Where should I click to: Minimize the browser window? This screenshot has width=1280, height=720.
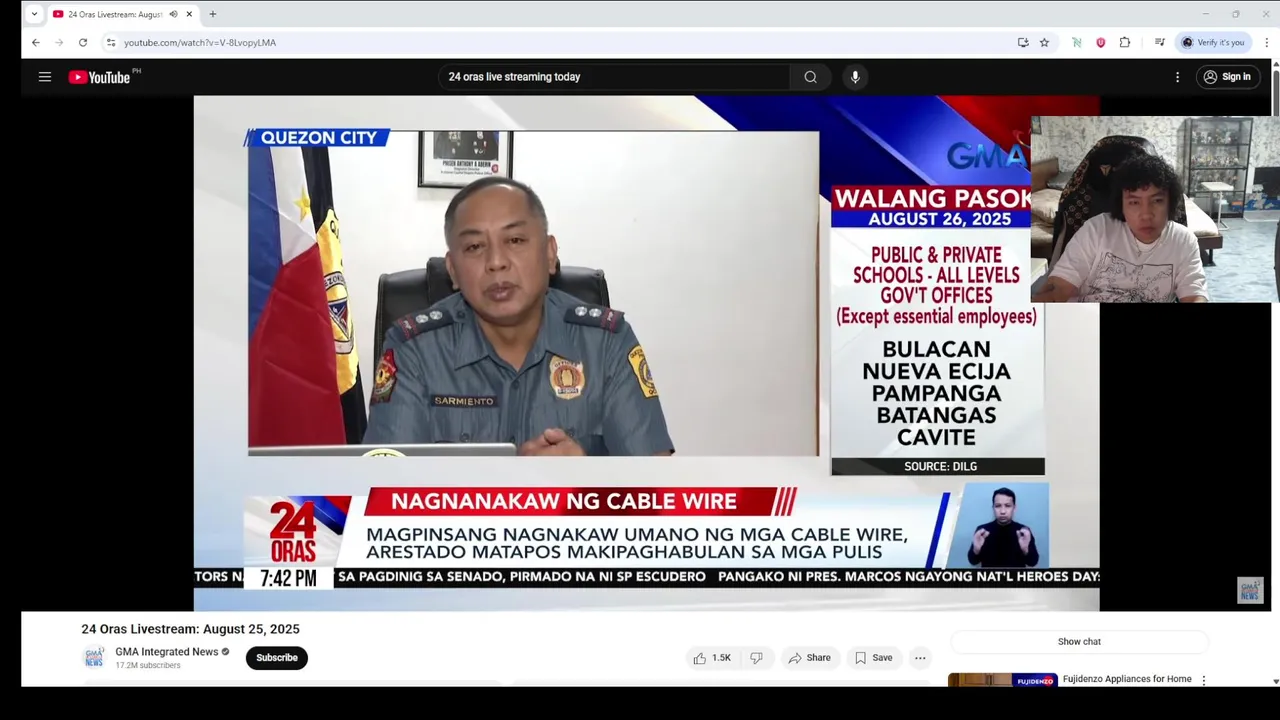tap(1205, 14)
